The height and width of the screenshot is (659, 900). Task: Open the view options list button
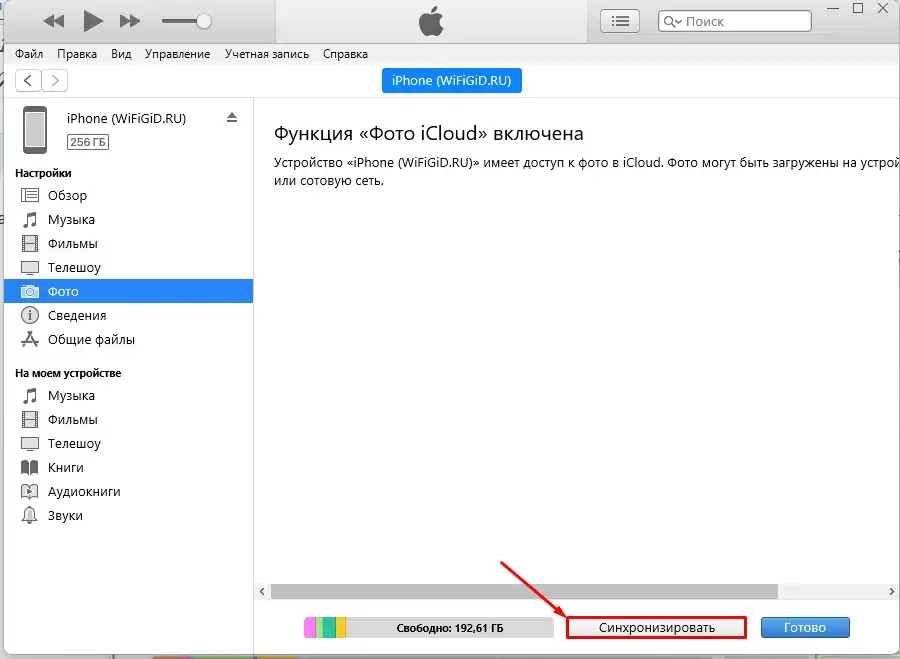tap(619, 20)
